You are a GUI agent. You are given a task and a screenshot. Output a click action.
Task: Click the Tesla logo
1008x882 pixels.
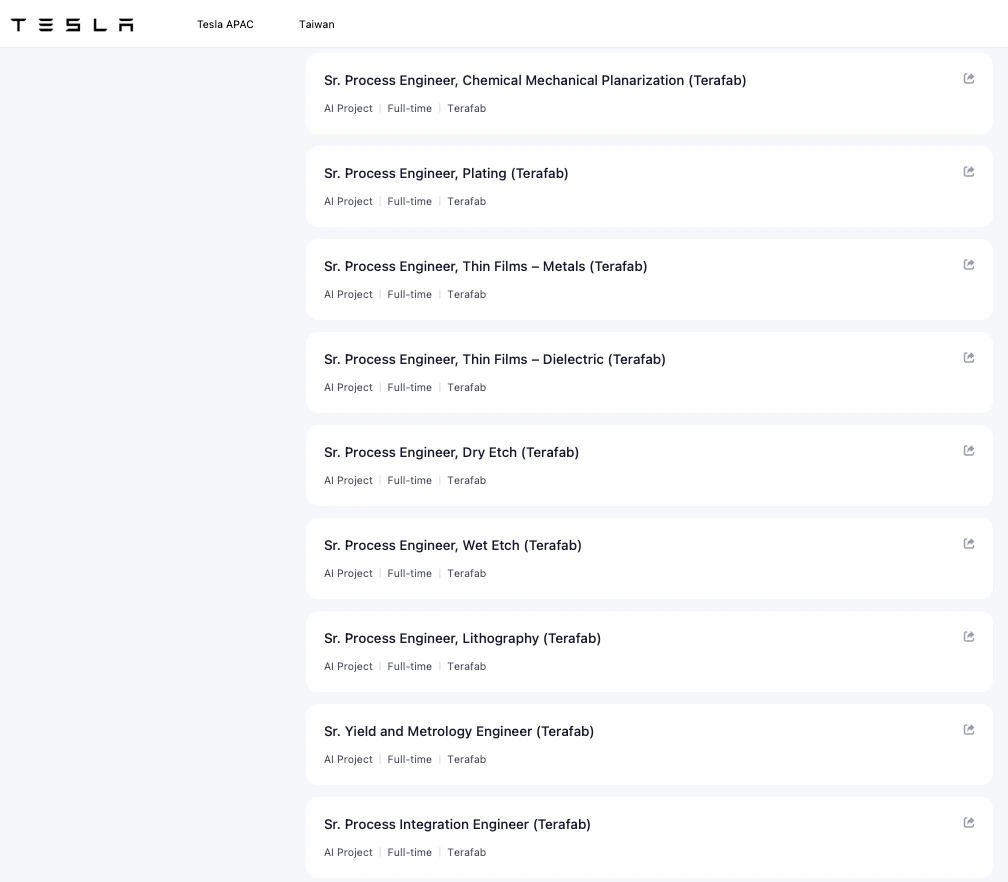[72, 25]
